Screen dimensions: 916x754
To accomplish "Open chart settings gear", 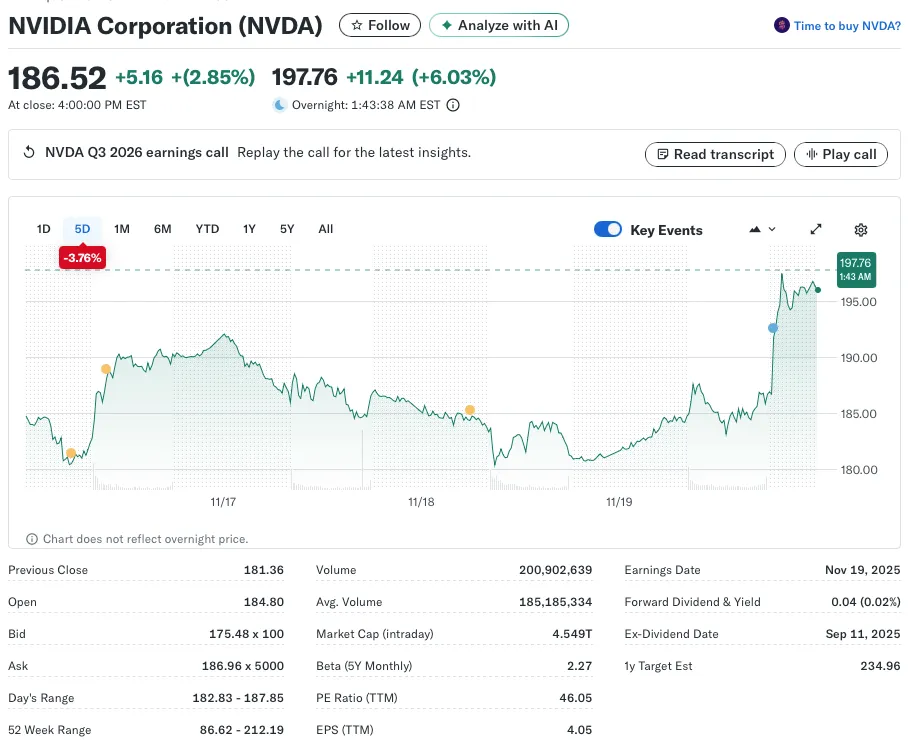I will (x=861, y=229).
